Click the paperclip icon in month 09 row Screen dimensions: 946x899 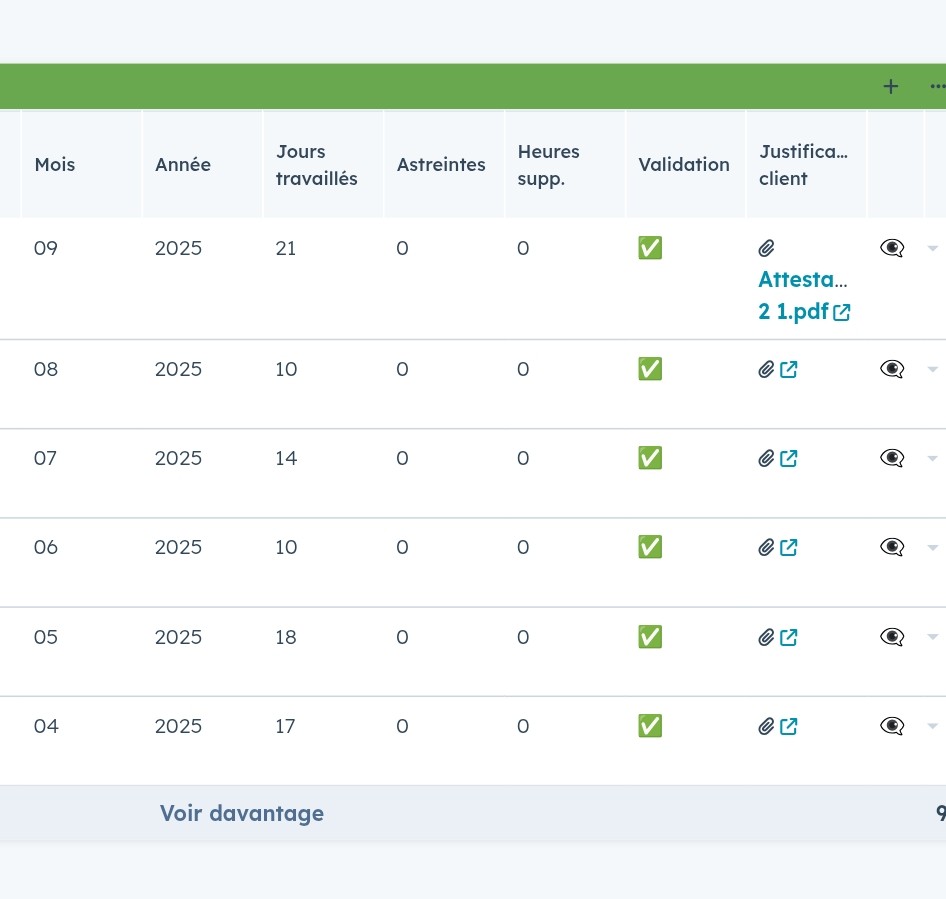(767, 248)
